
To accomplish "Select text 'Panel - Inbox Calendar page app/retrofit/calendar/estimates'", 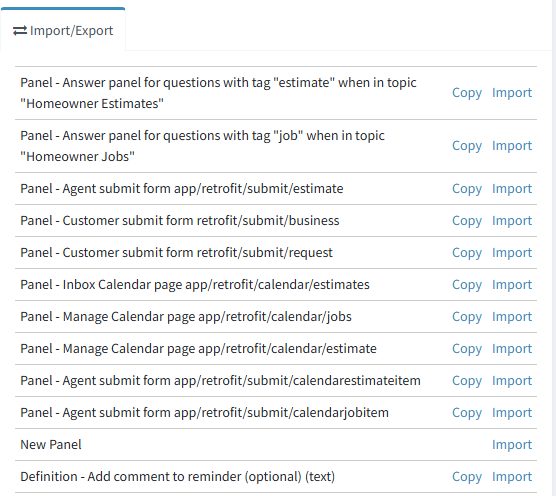I will (195, 285).
